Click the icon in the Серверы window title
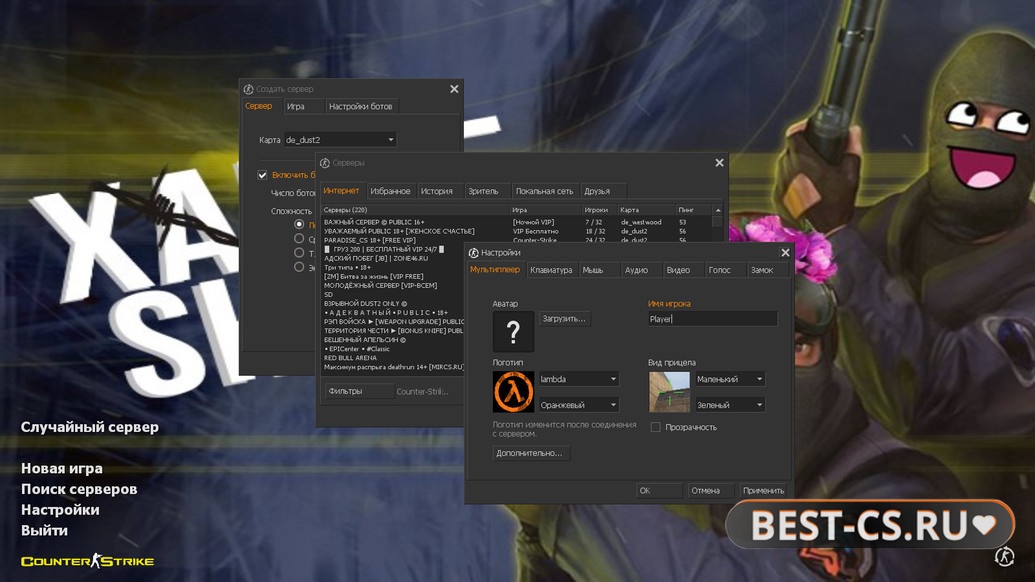 (x=325, y=163)
